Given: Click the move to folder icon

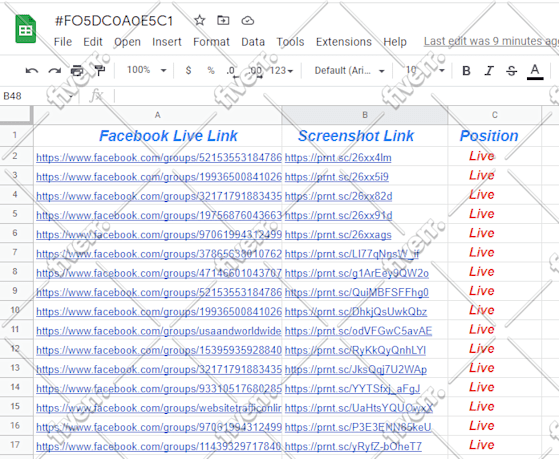Looking at the screenshot, I should (223, 20).
